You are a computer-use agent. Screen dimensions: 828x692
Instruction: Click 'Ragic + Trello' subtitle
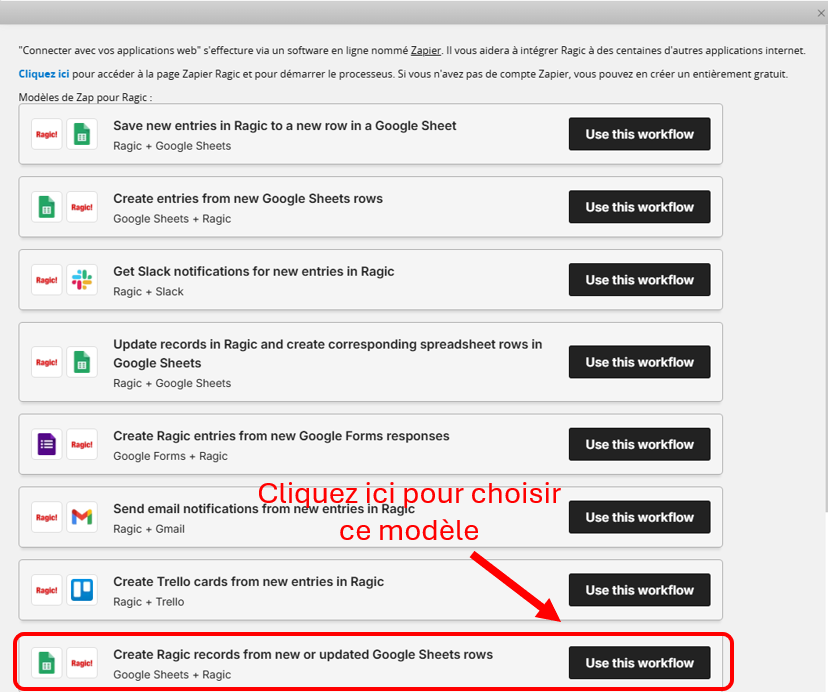coord(148,602)
